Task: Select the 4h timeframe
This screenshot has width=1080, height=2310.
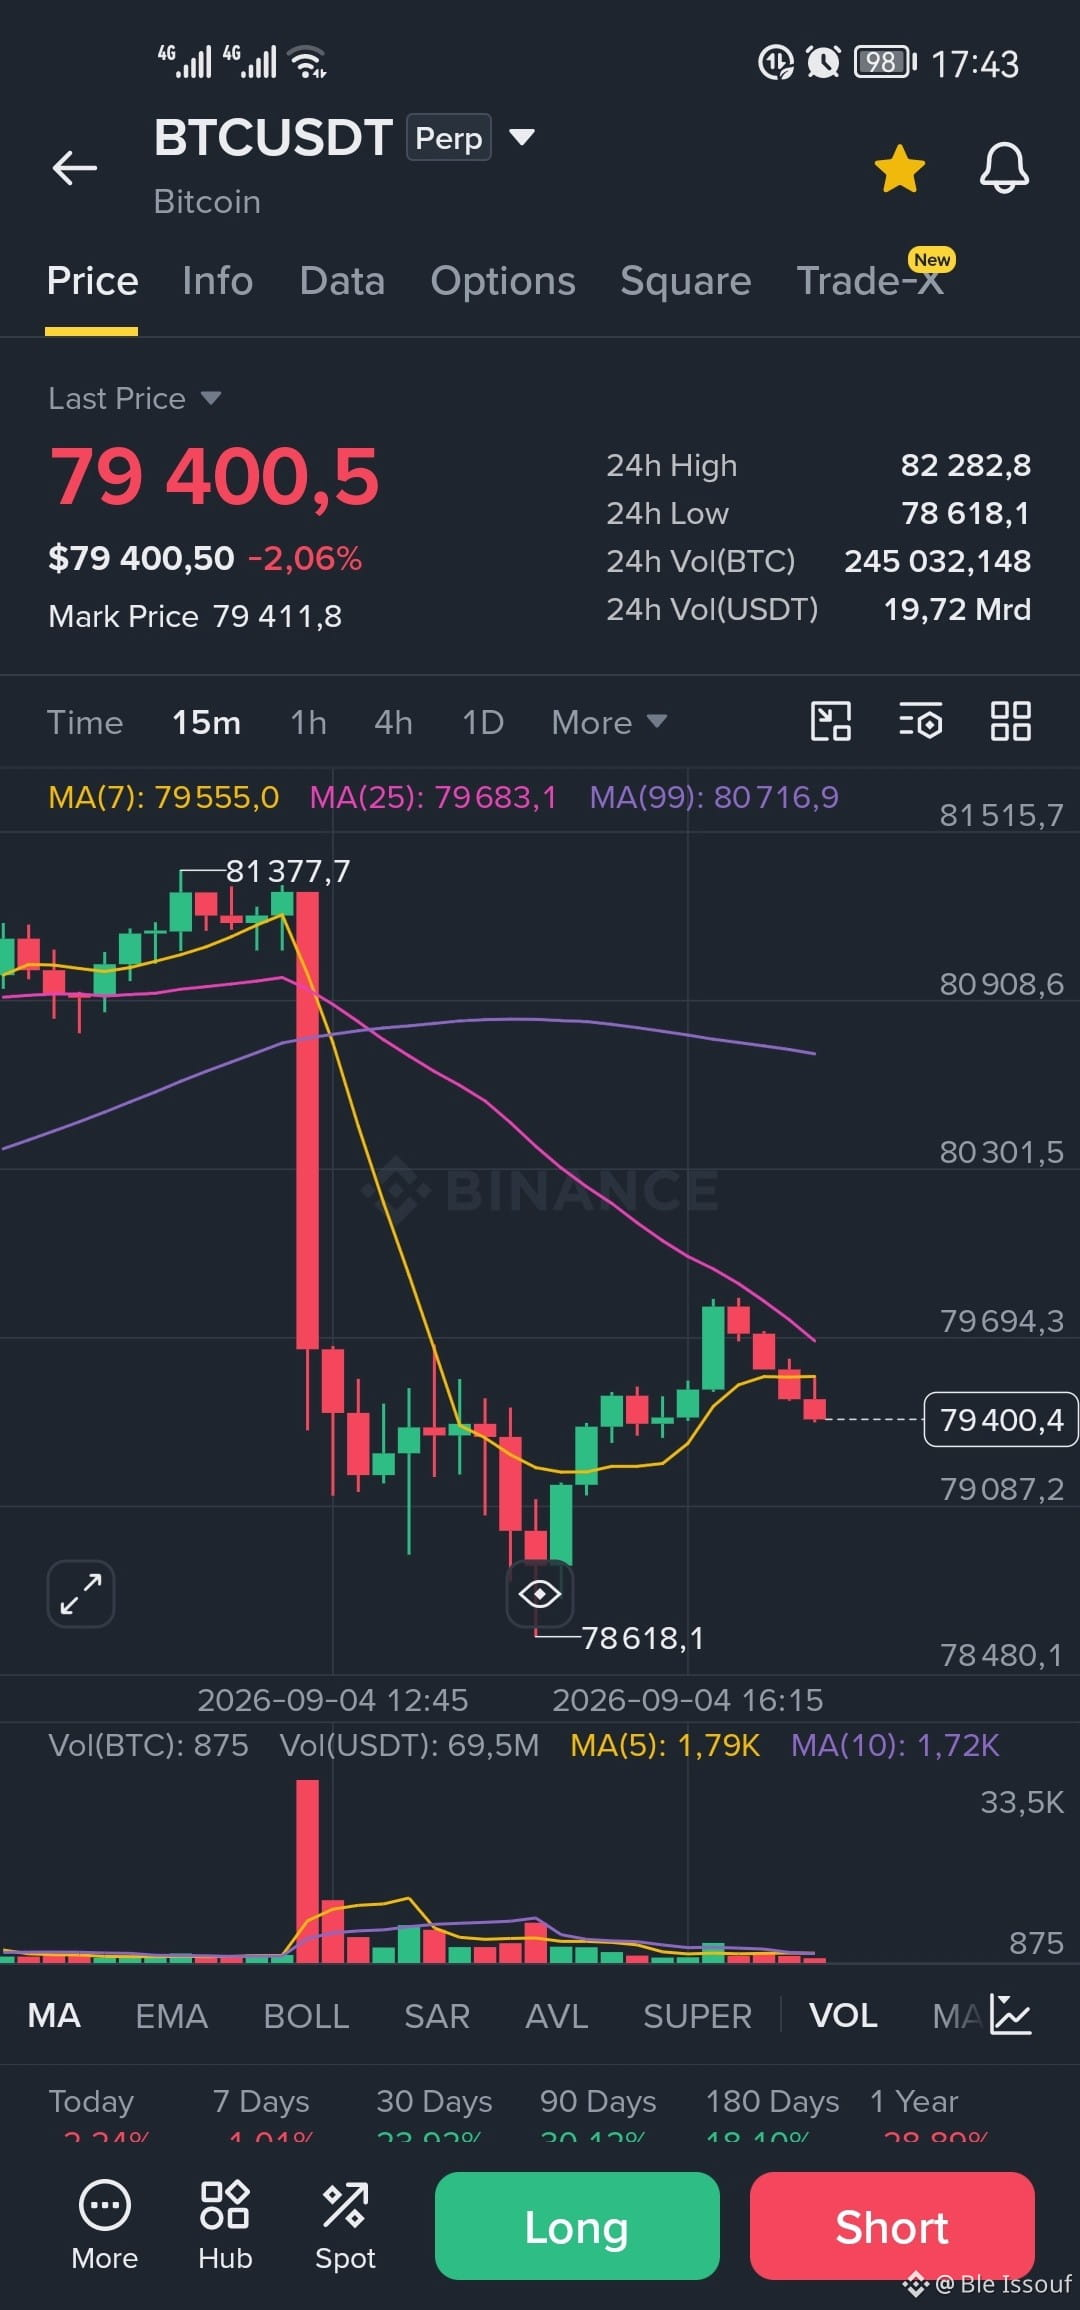Action: click(x=393, y=722)
